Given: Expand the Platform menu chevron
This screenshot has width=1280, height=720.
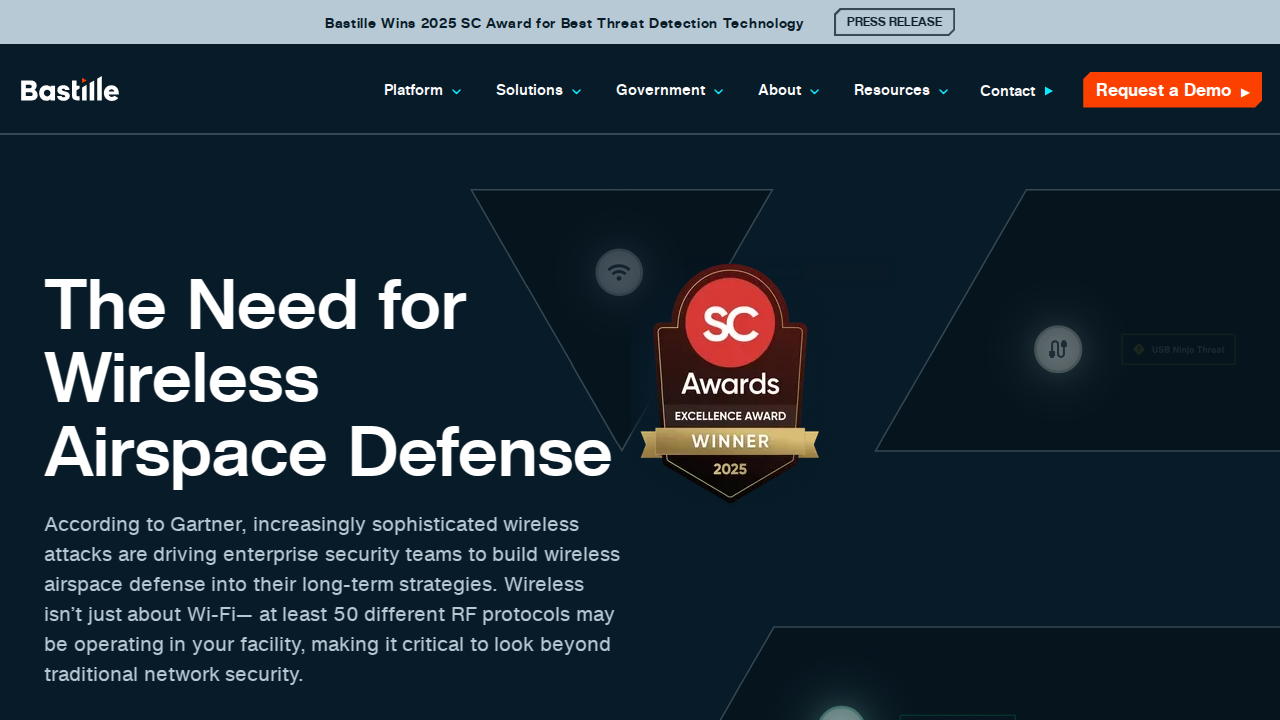Looking at the screenshot, I should click(456, 91).
